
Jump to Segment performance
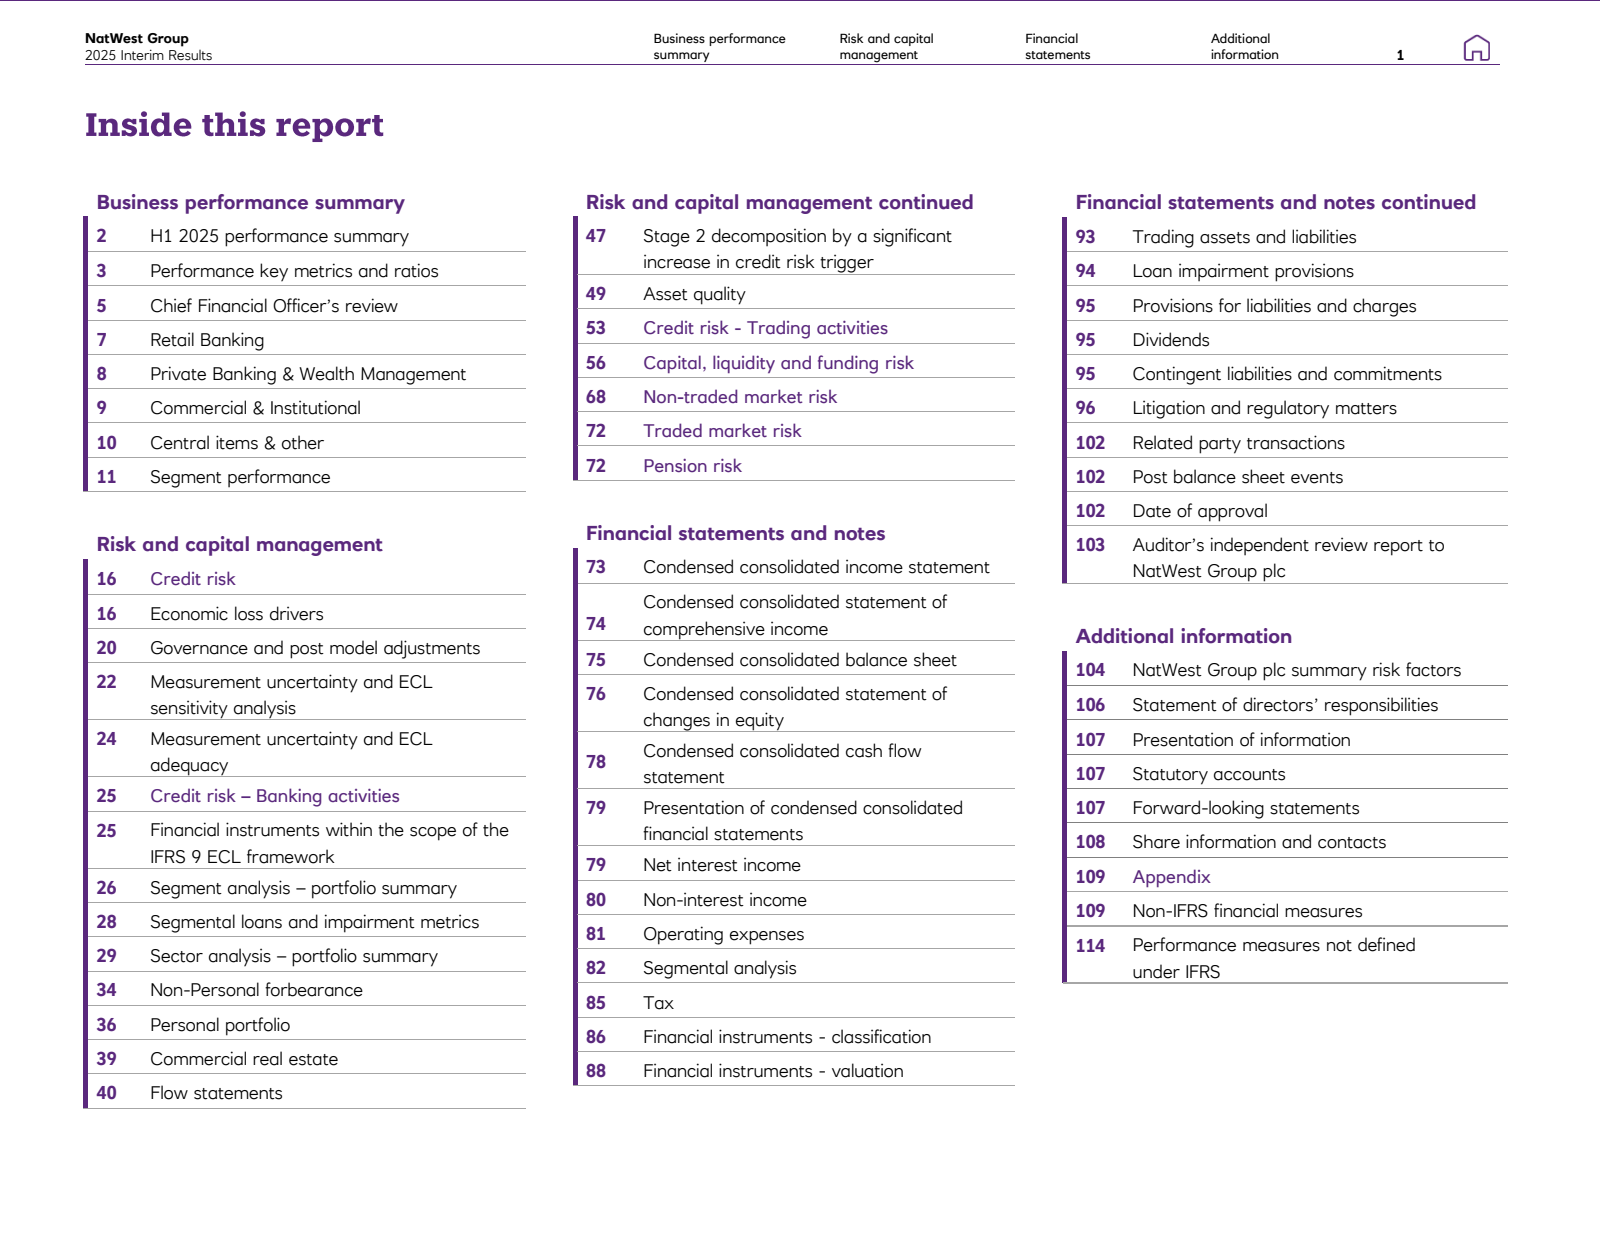click(240, 477)
